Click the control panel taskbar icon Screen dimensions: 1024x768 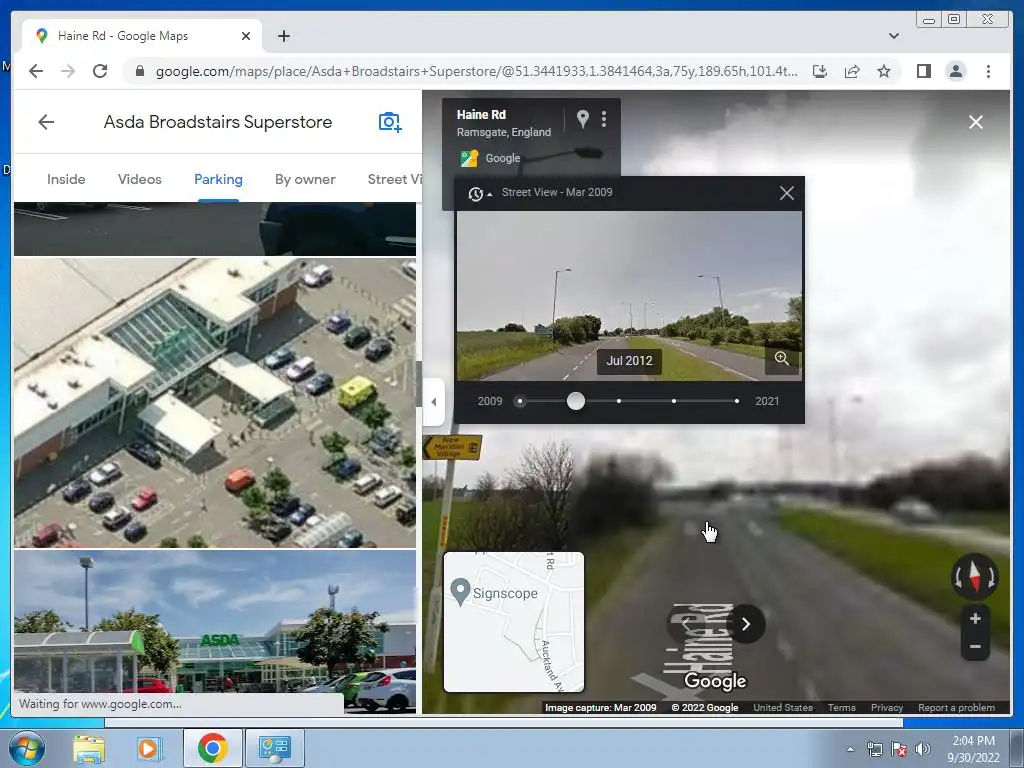click(275, 748)
